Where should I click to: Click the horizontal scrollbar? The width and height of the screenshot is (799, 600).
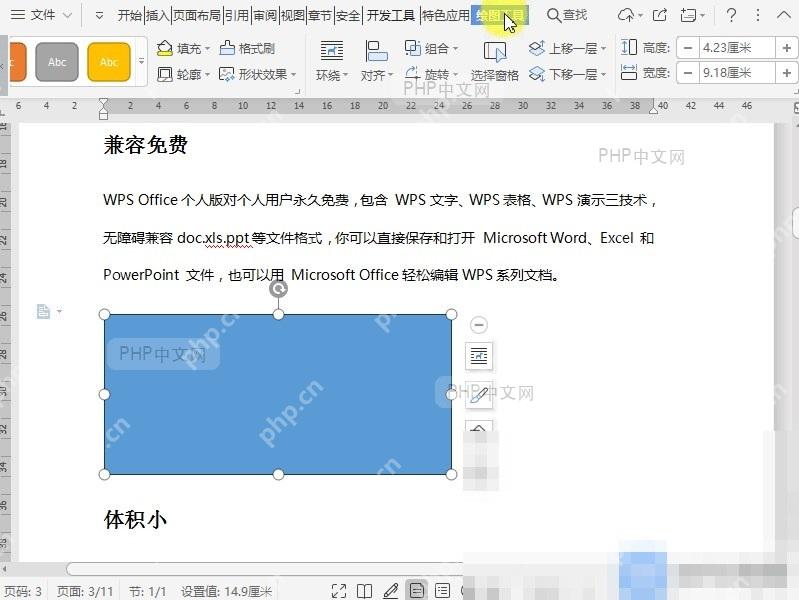click(265, 568)
